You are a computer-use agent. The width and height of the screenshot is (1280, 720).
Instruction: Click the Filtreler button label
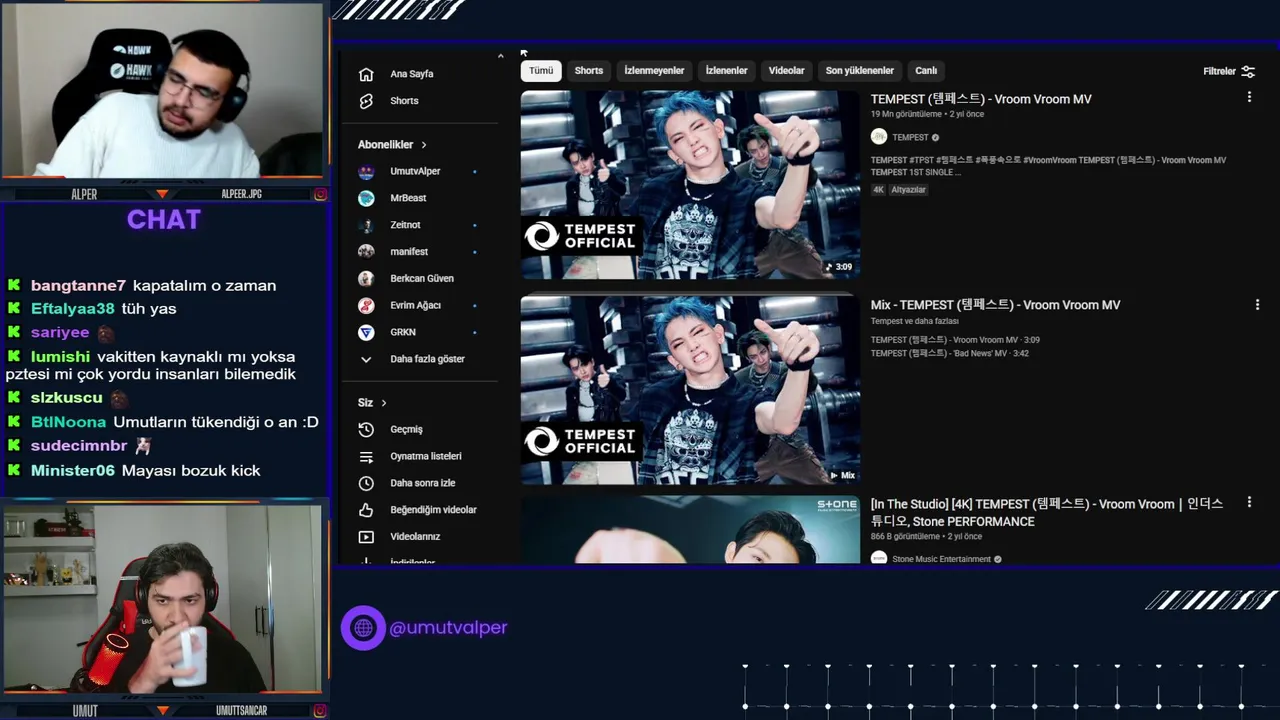click(1219, 71)
